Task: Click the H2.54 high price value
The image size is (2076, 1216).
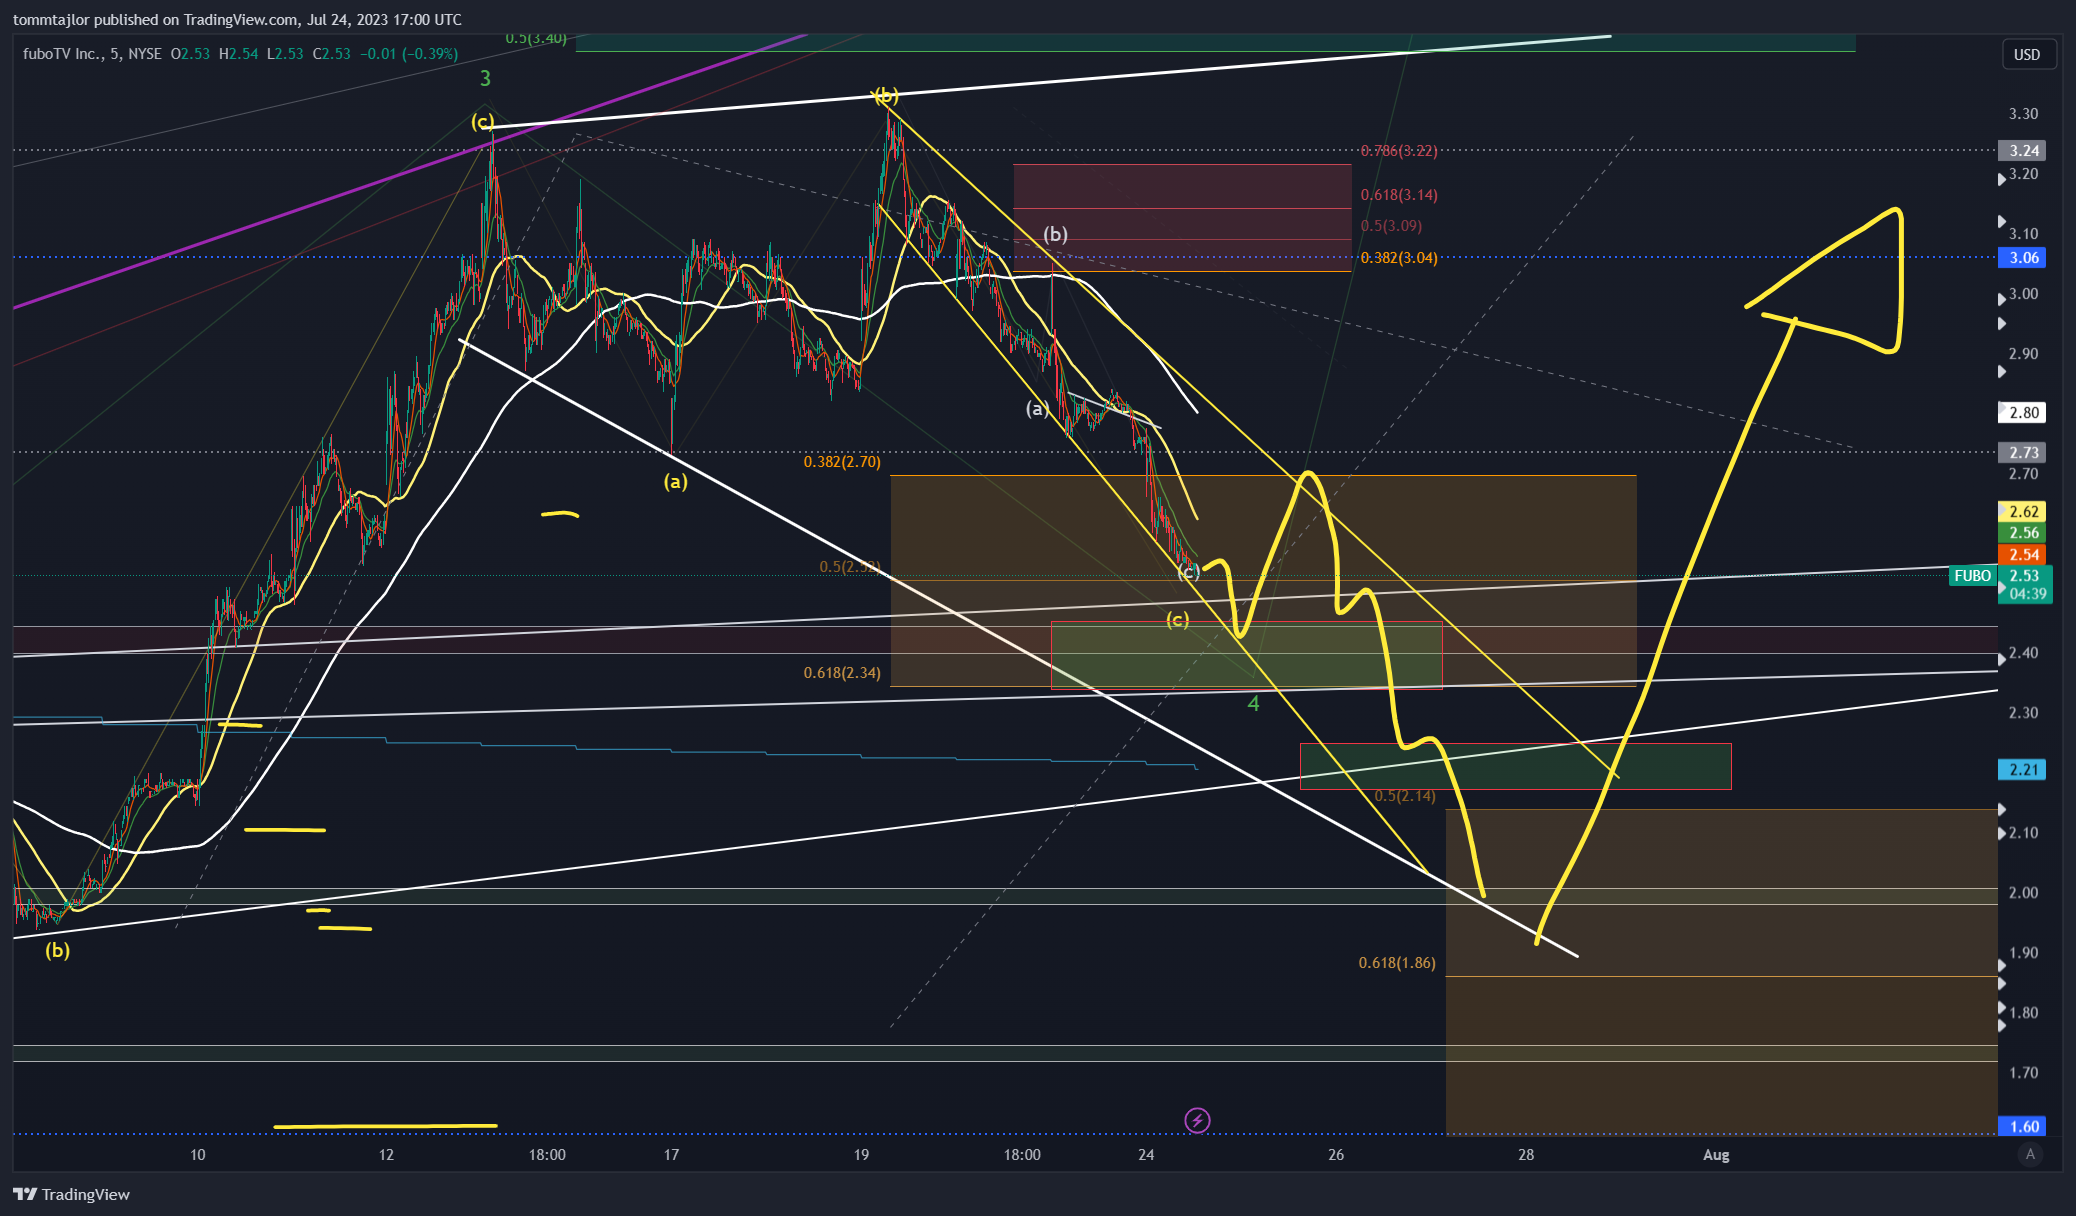Action: coord(238,53)
